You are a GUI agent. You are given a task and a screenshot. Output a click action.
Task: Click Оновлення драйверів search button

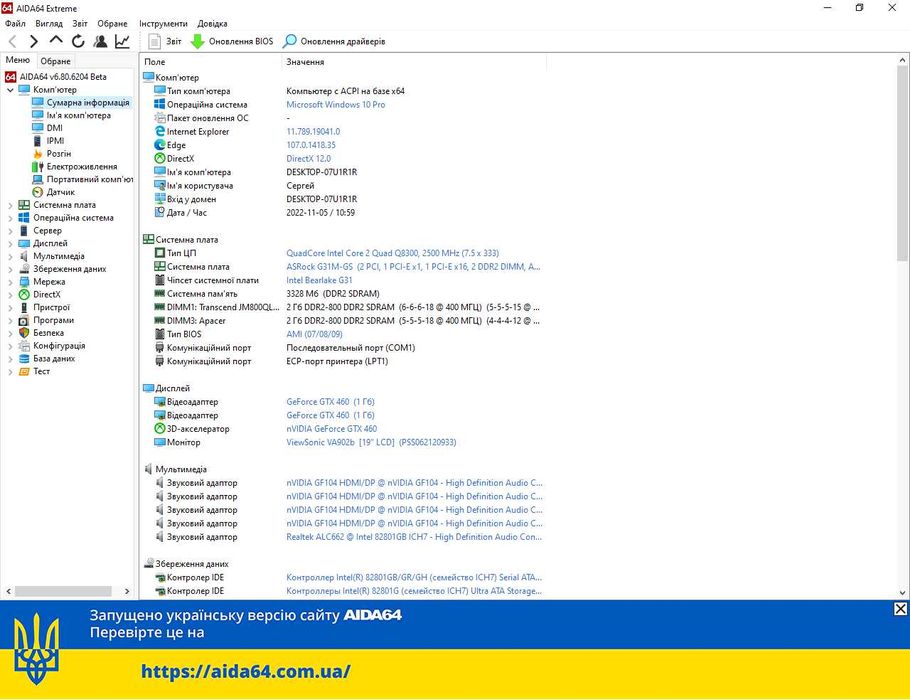coord(334,41)
